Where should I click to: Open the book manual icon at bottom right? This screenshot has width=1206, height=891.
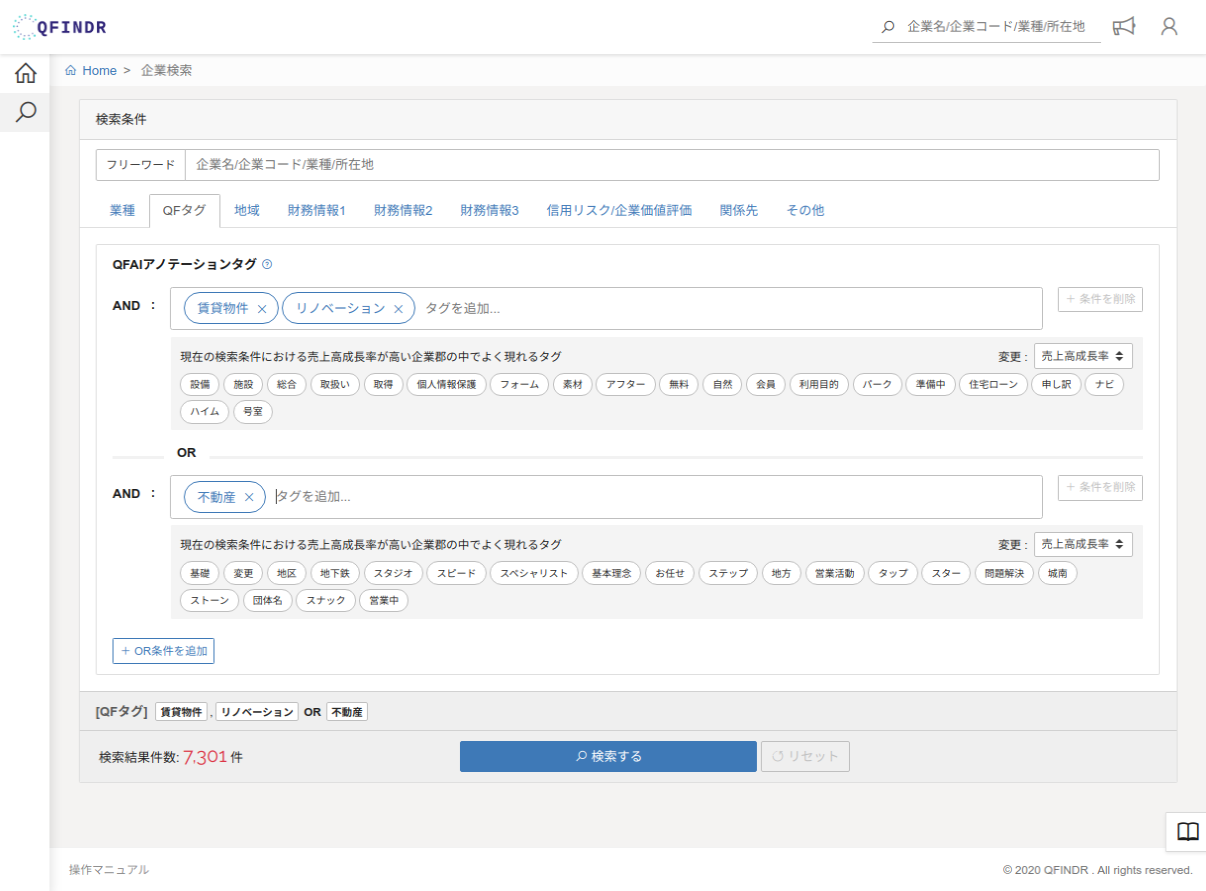(1187, 832)
